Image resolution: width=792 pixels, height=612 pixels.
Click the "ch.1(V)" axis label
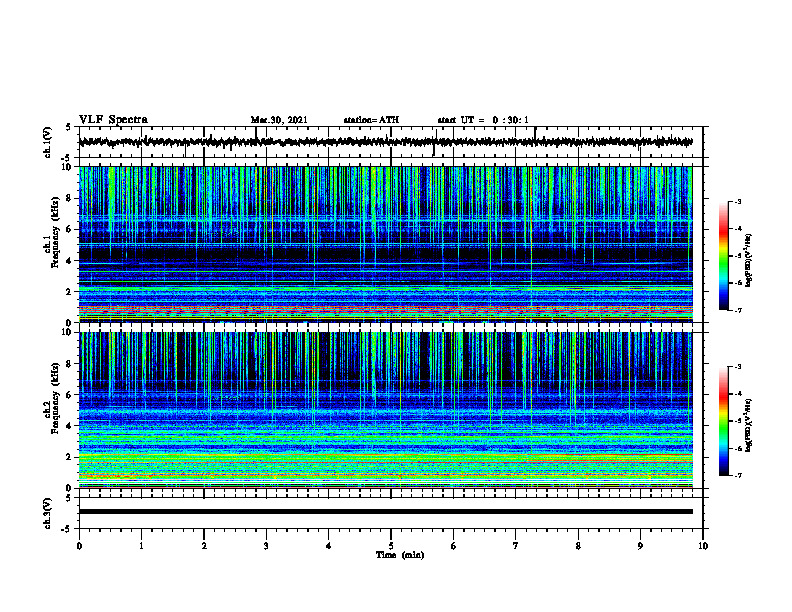pos(48,142)
